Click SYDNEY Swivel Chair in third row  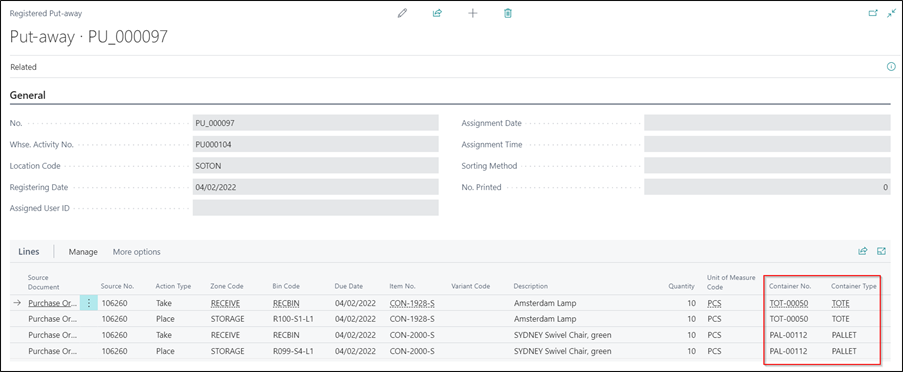coord(562,335)
